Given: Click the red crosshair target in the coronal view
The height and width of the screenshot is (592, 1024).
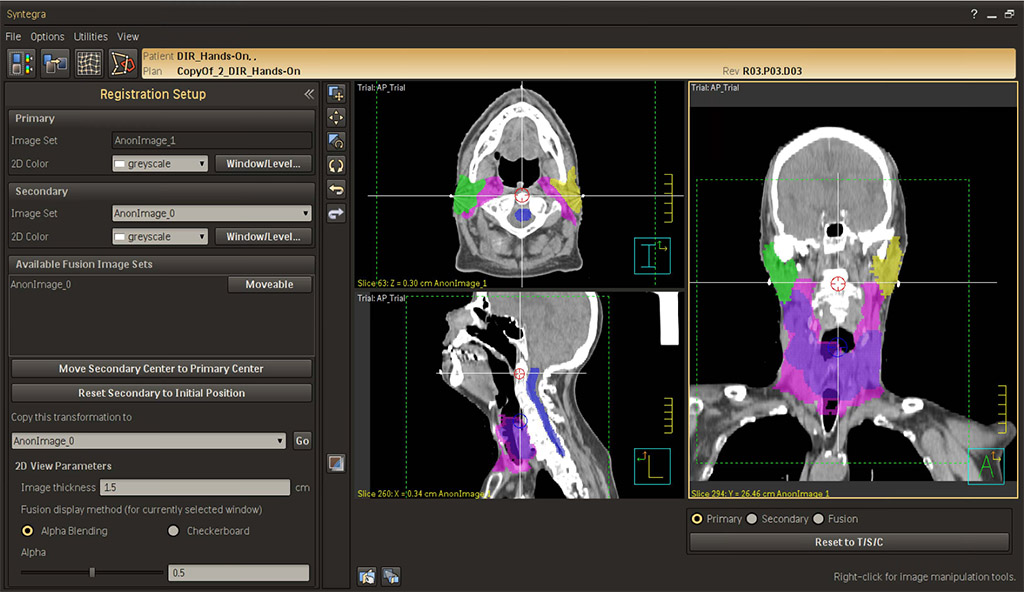Looking at the screenshot, I should pos(838,283).
